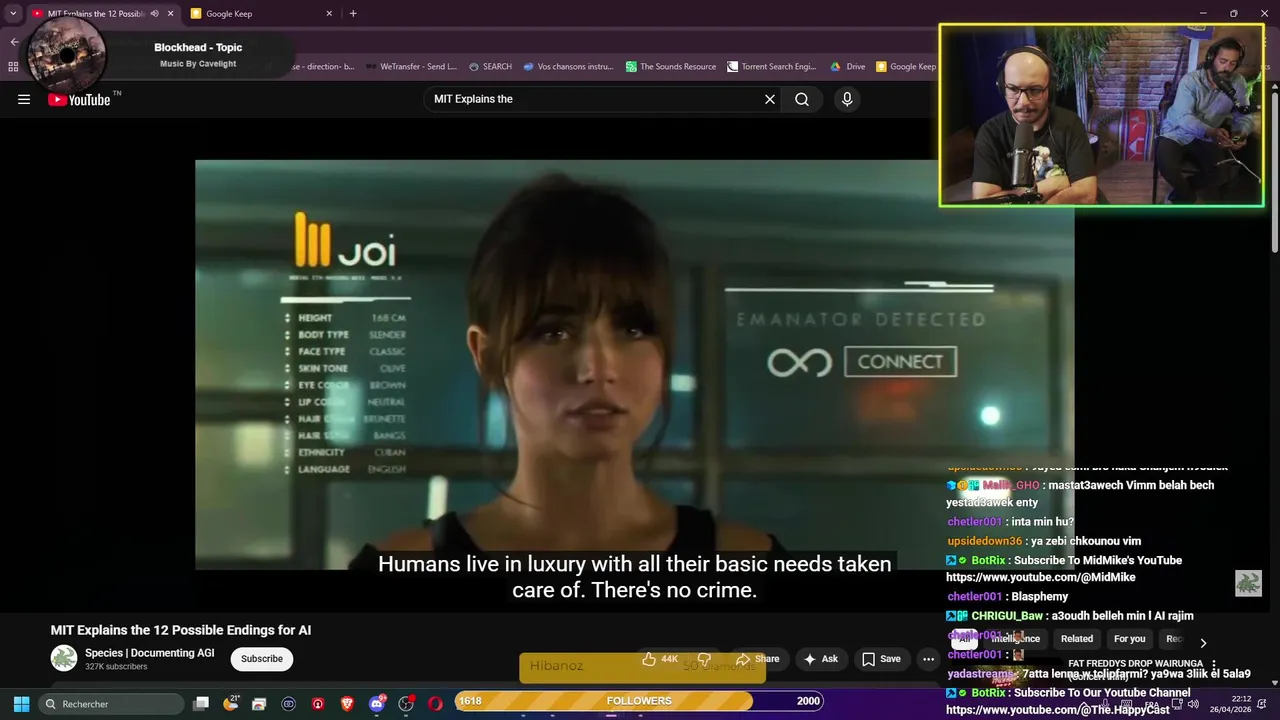Go back with browser back arrow
Image resolution: width=1280 pixels, height=720 pixels.
(14, 42)
